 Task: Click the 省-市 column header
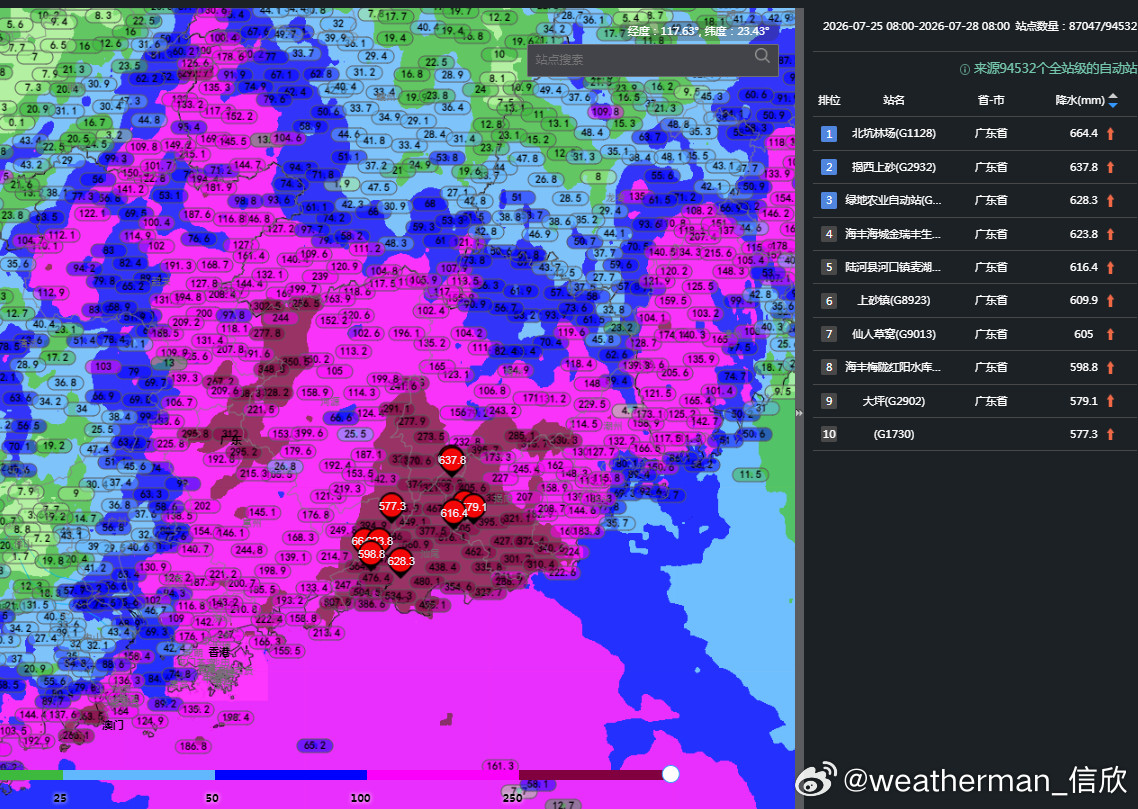tap(991, 100)
